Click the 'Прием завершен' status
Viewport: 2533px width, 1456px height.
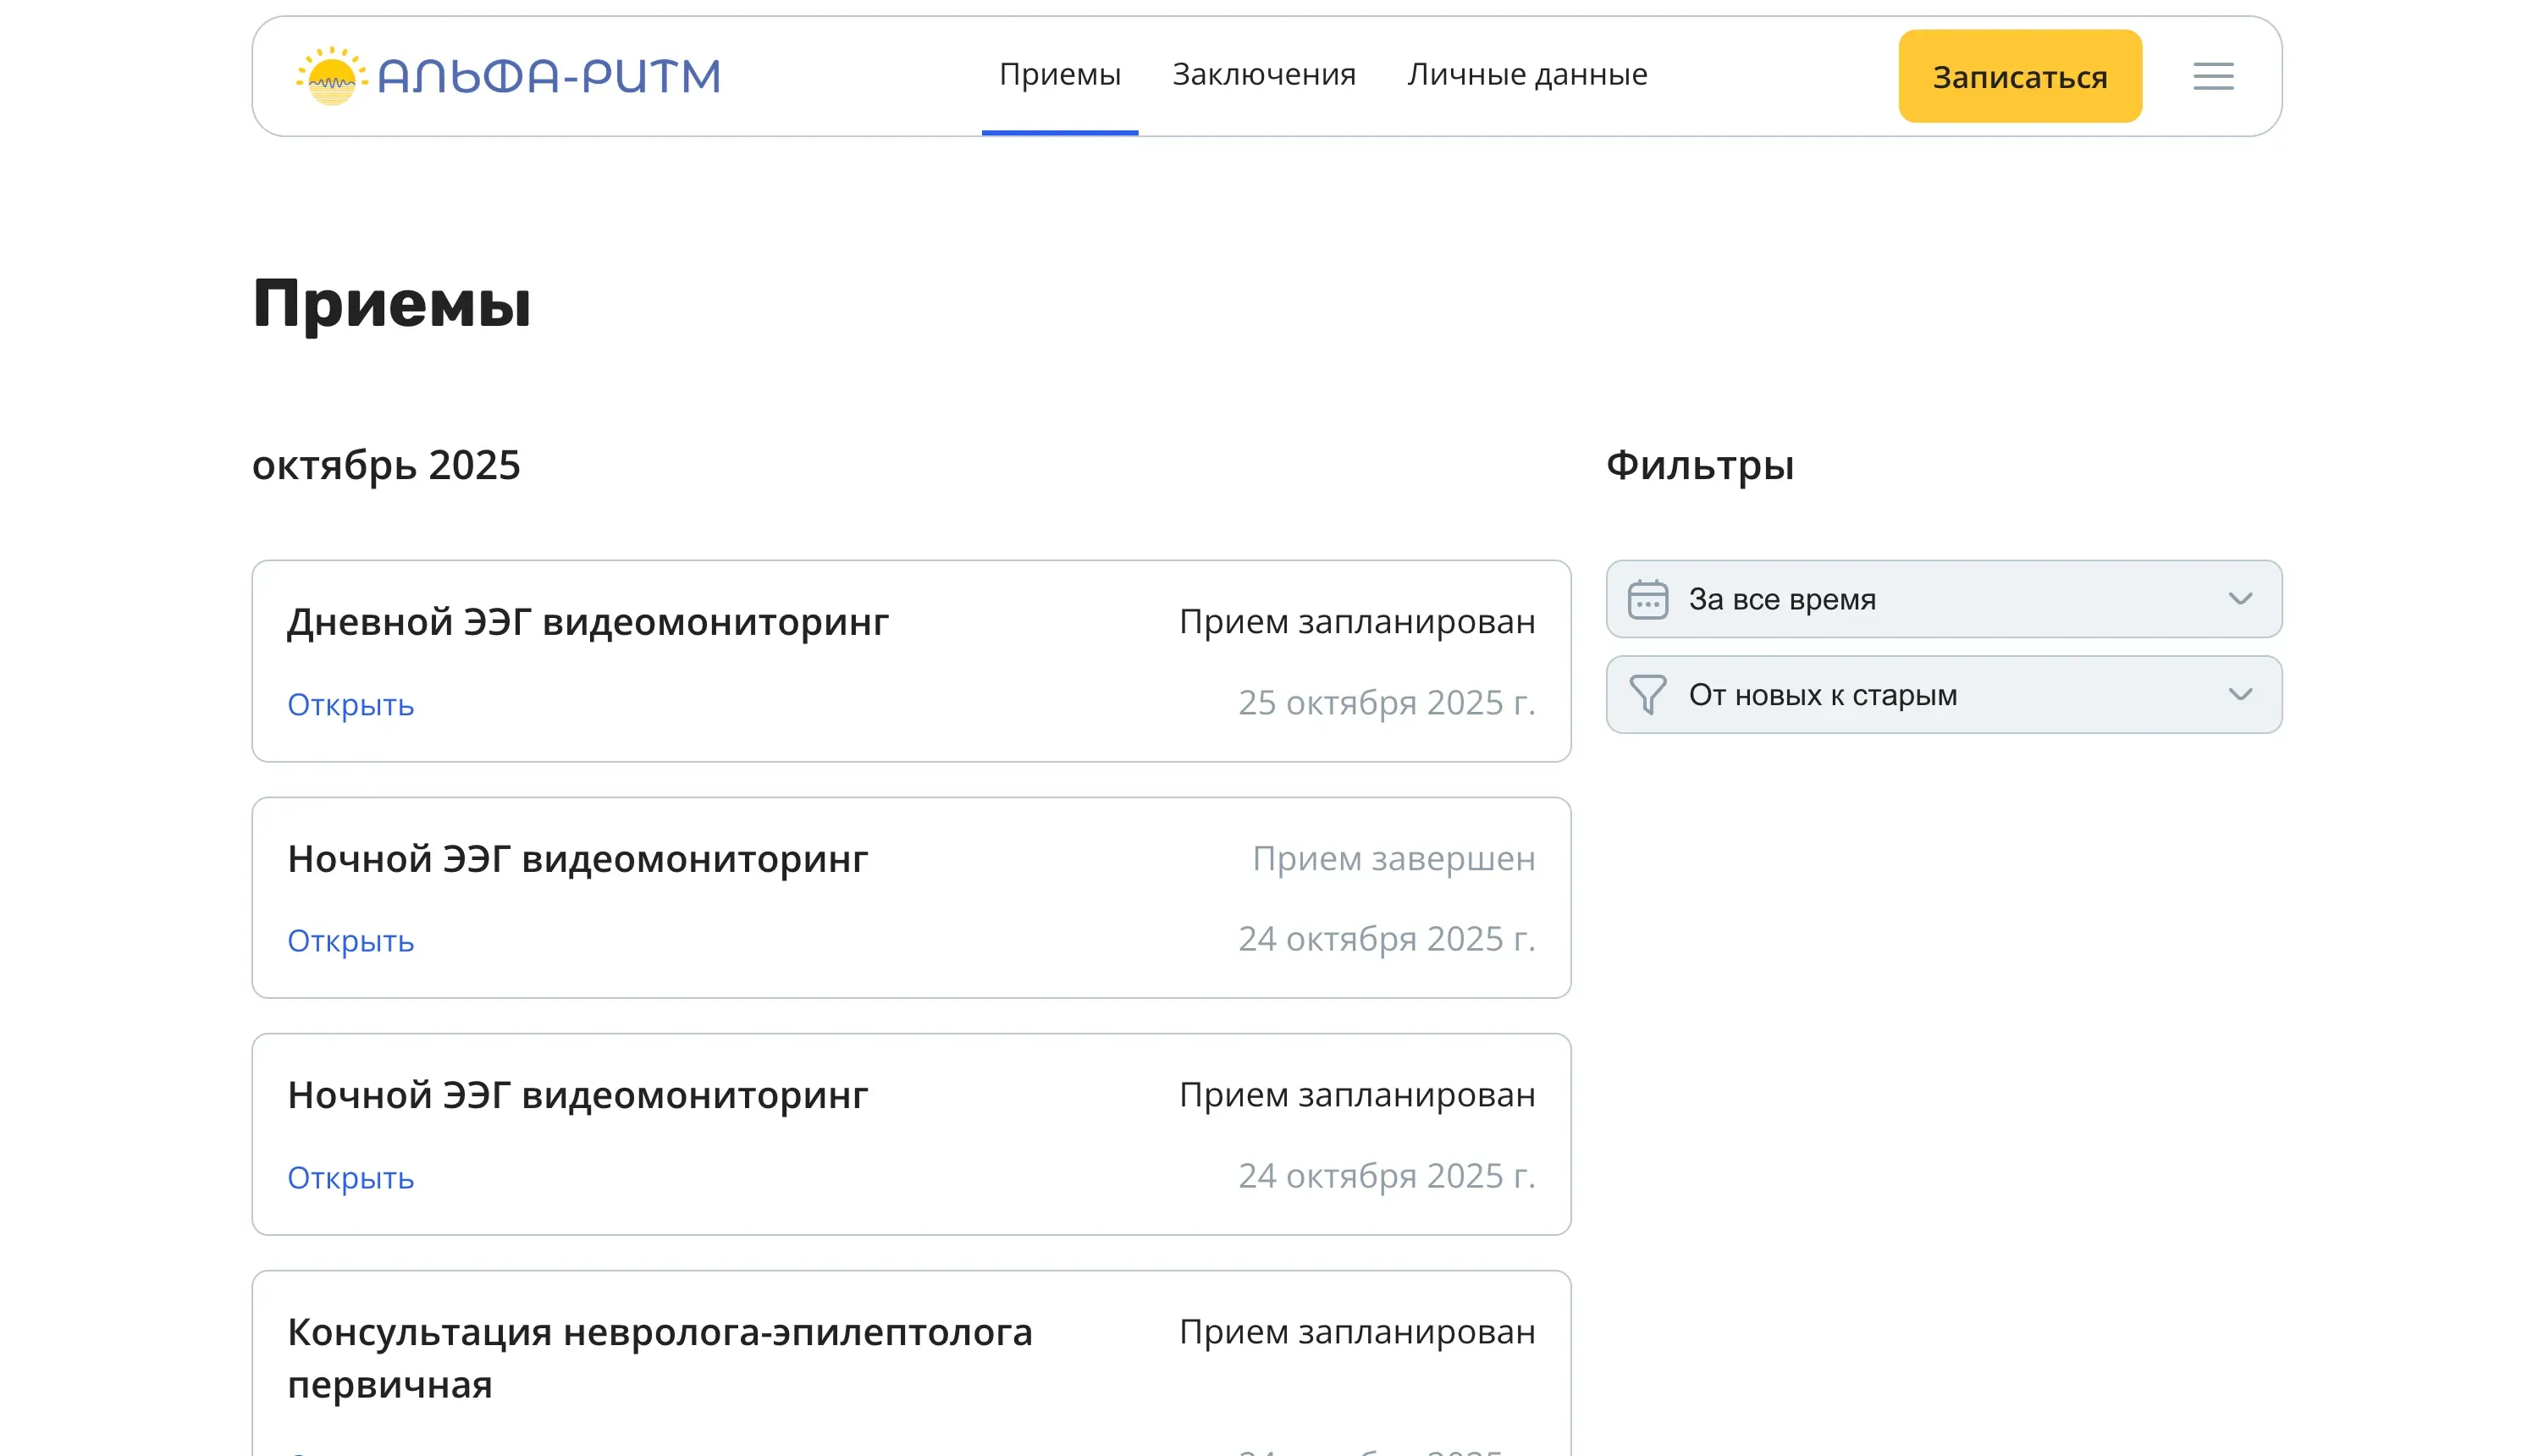pos(1393,859)
